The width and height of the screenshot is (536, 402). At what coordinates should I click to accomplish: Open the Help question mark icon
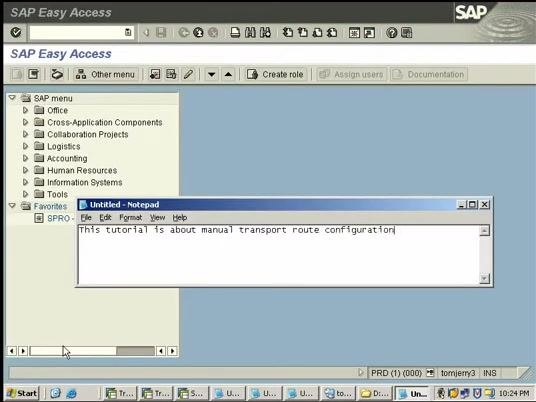391,33
